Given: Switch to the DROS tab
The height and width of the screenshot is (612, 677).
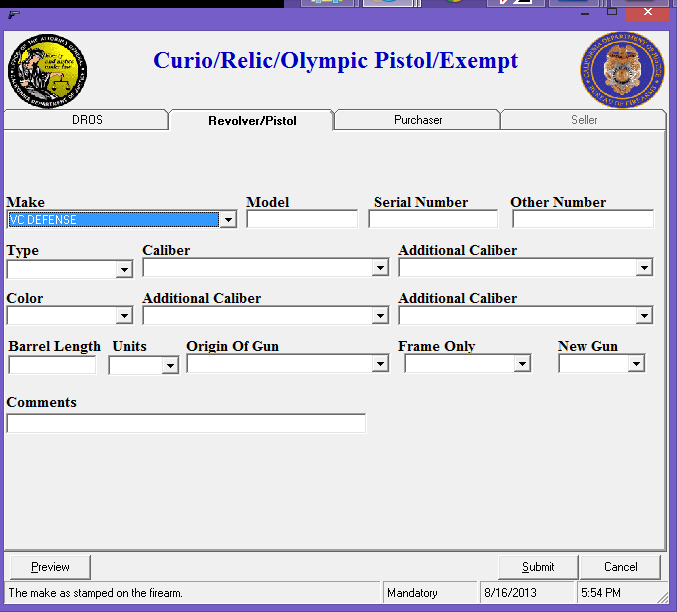Looking at the screenshot, I should [86, 120].
